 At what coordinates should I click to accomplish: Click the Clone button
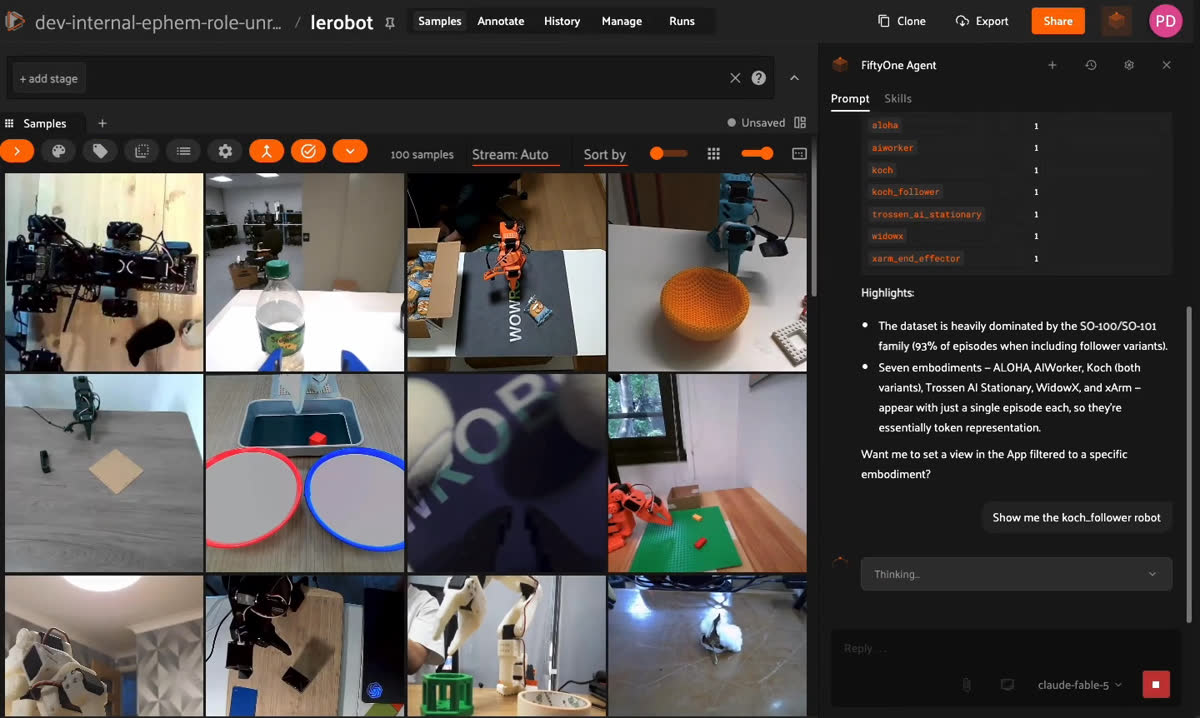tap(902, 21)
